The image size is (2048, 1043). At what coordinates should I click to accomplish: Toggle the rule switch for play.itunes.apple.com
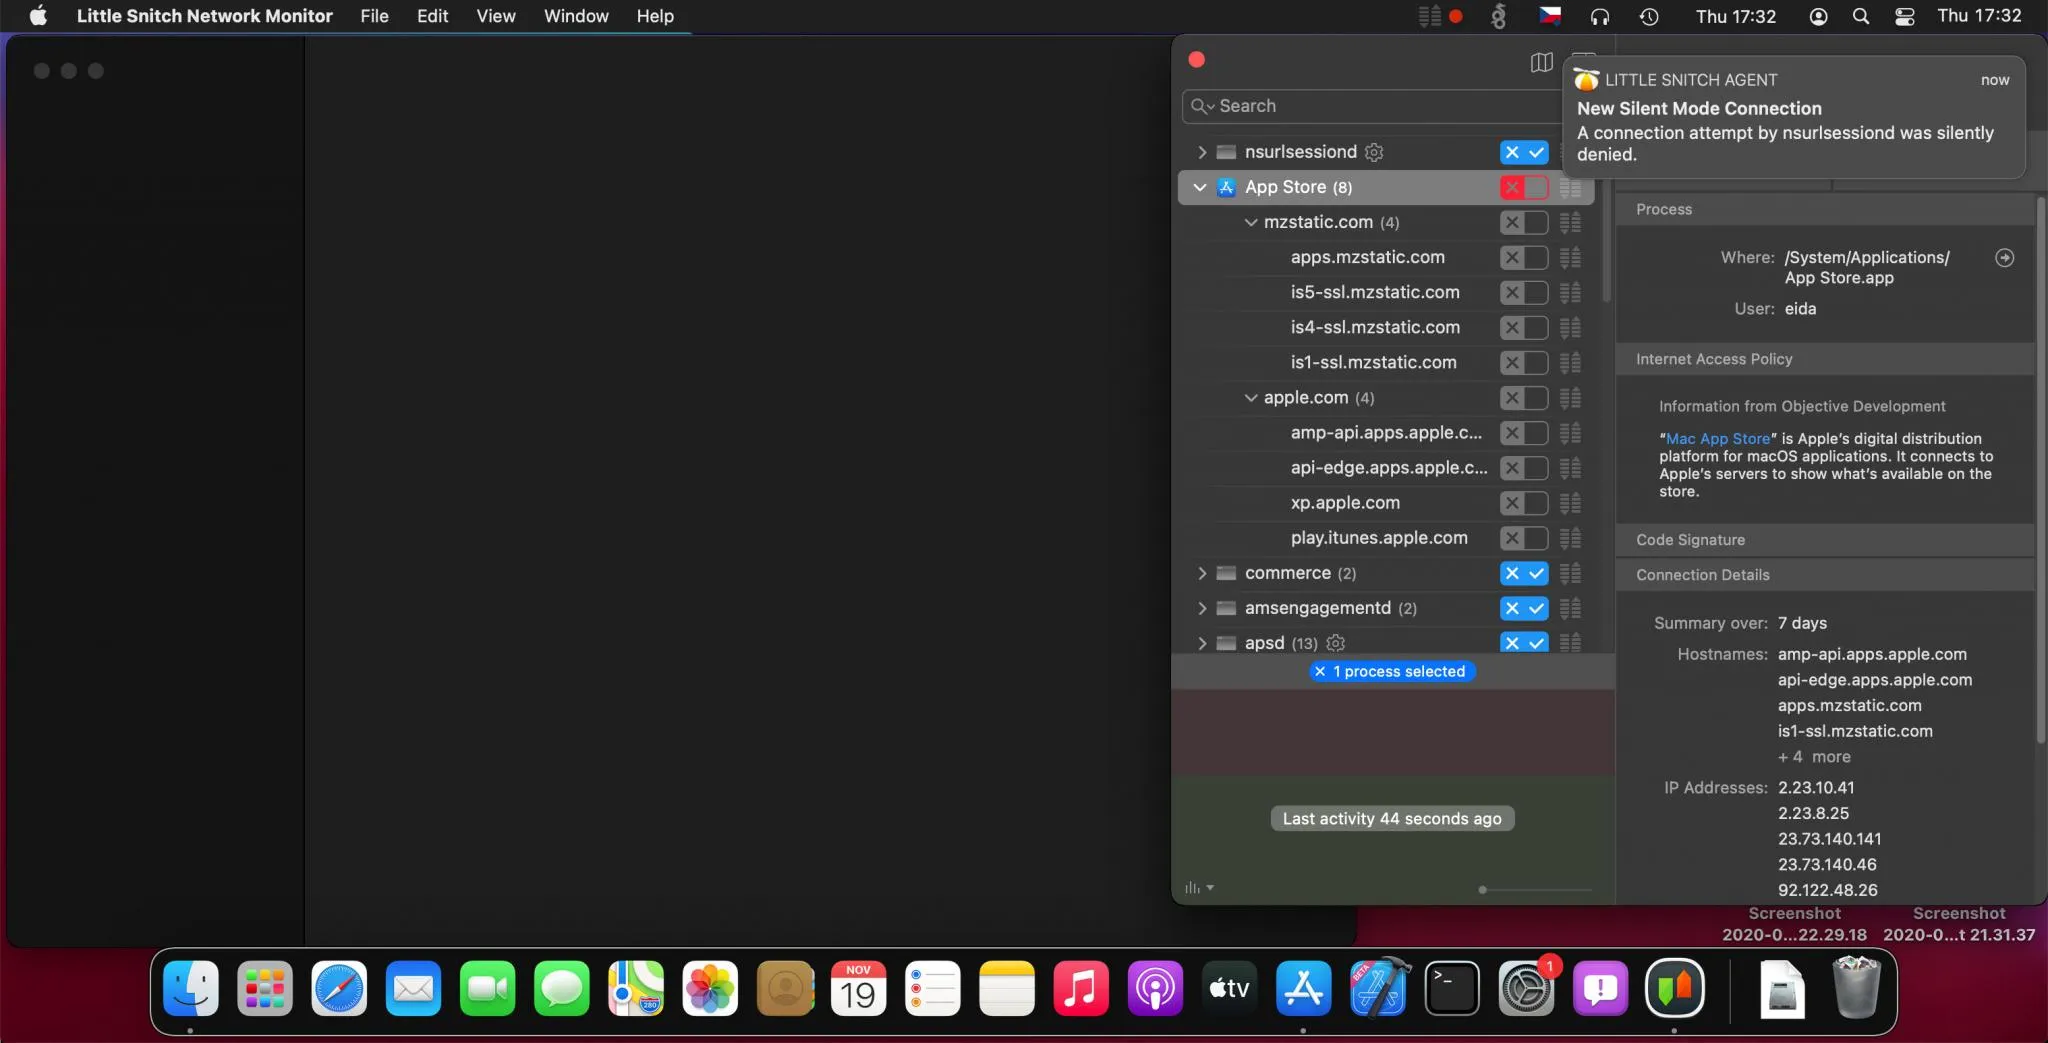(1524, 538)
